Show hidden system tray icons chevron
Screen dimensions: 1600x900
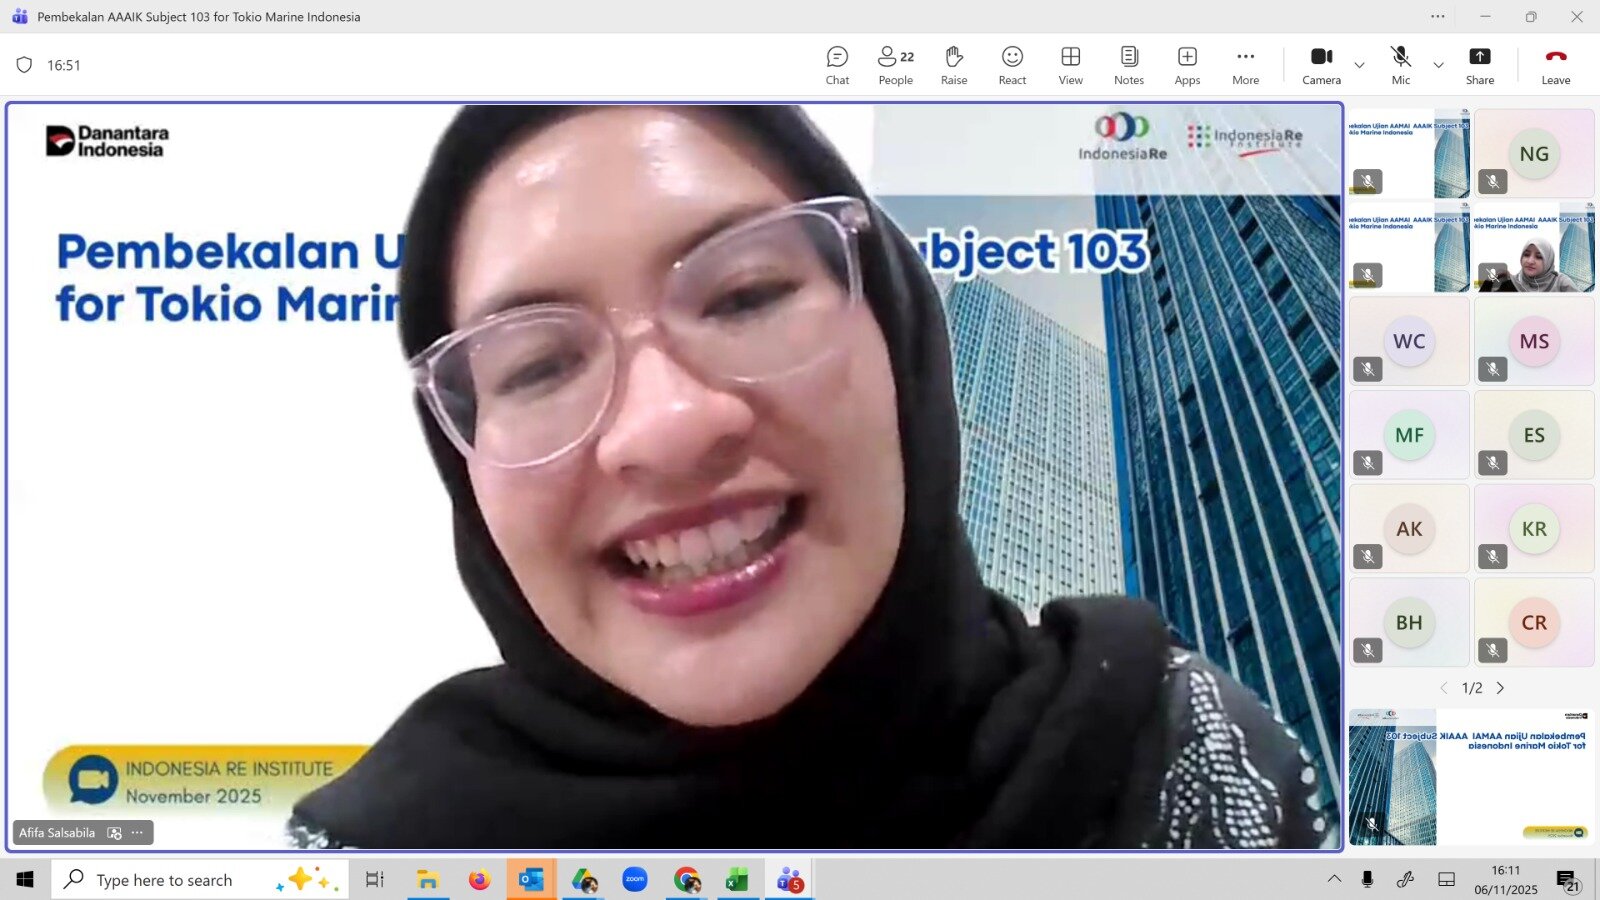point(1334,879)
